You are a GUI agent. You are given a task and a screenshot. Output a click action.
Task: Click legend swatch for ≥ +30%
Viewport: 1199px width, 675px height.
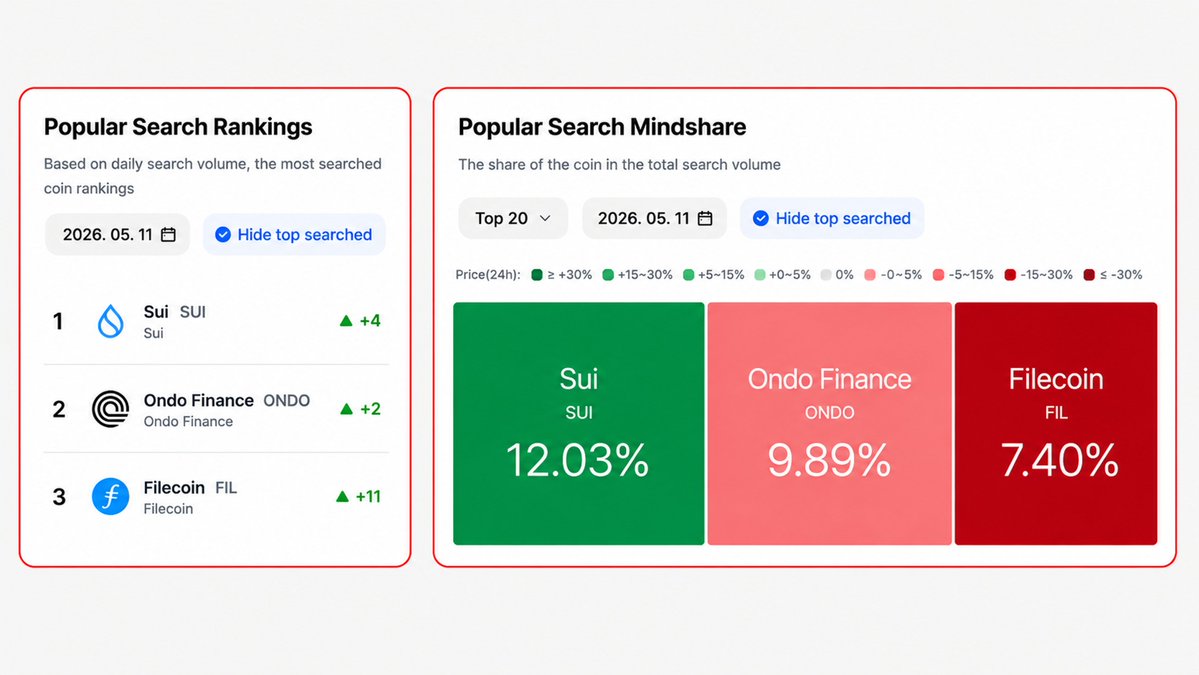pyautogui.click(x=537, y=275)
